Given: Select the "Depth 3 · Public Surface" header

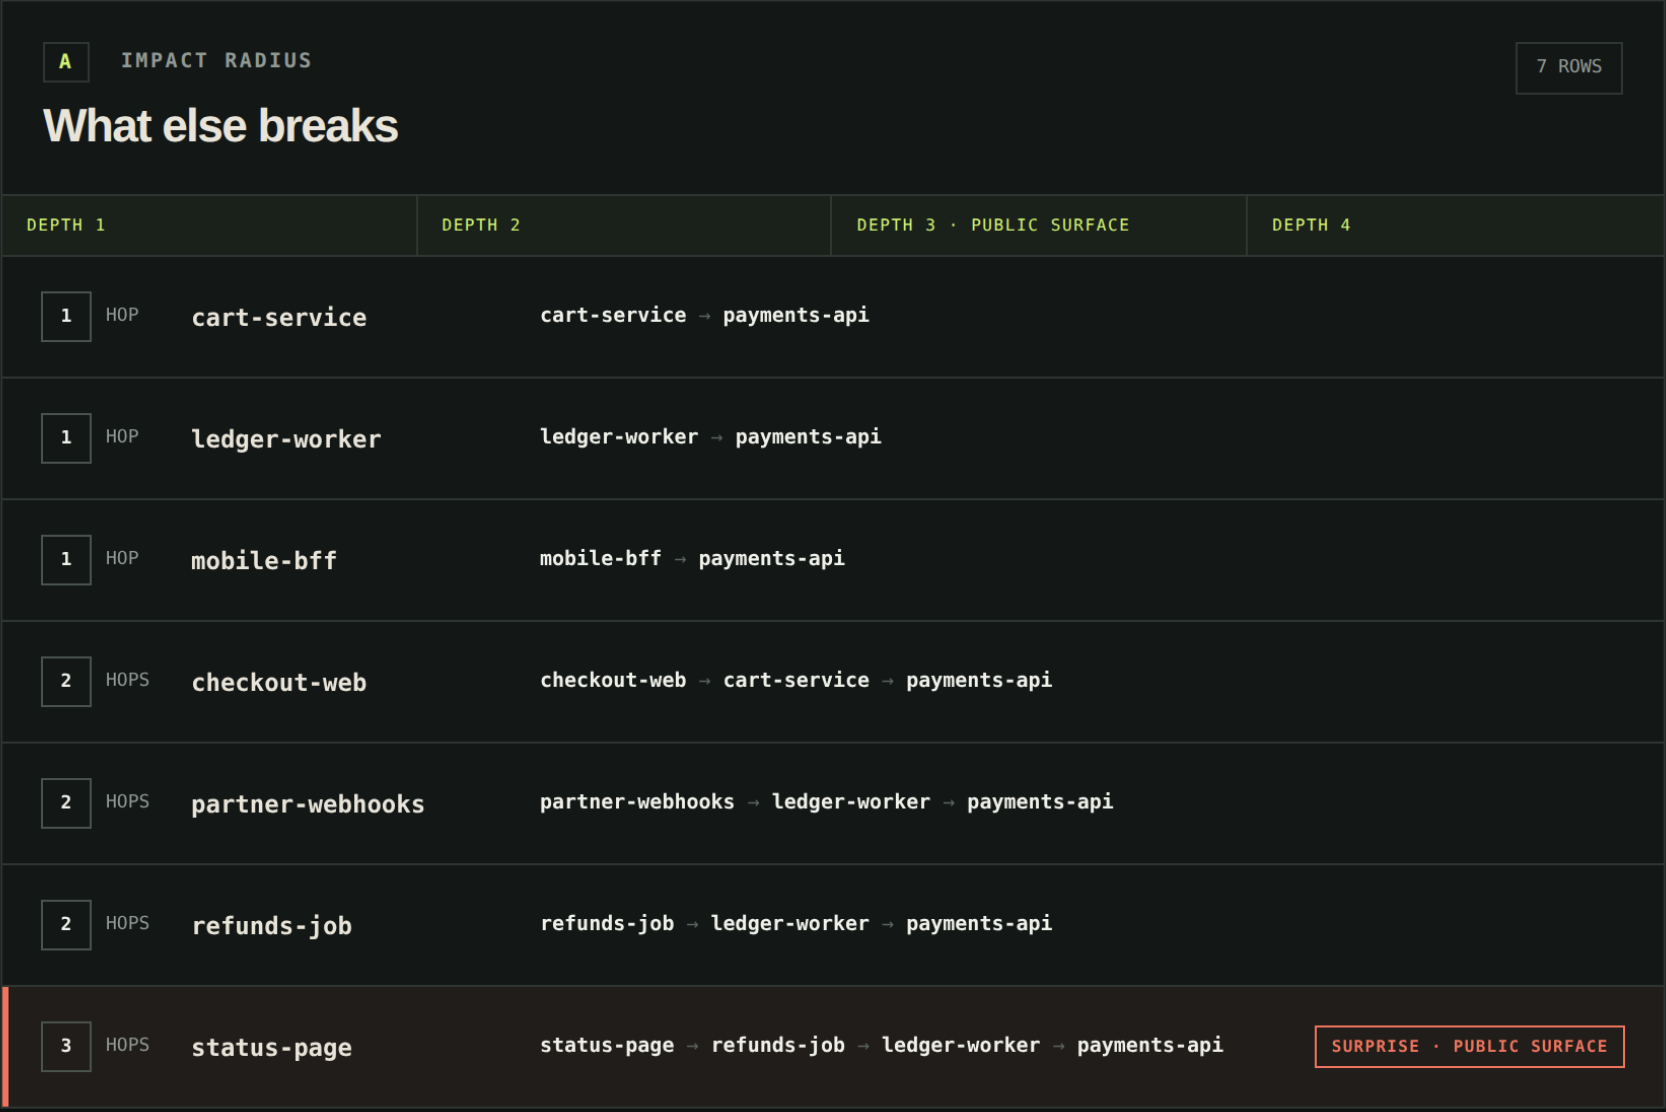Looking at the screenshot, I should [1039, 225].
